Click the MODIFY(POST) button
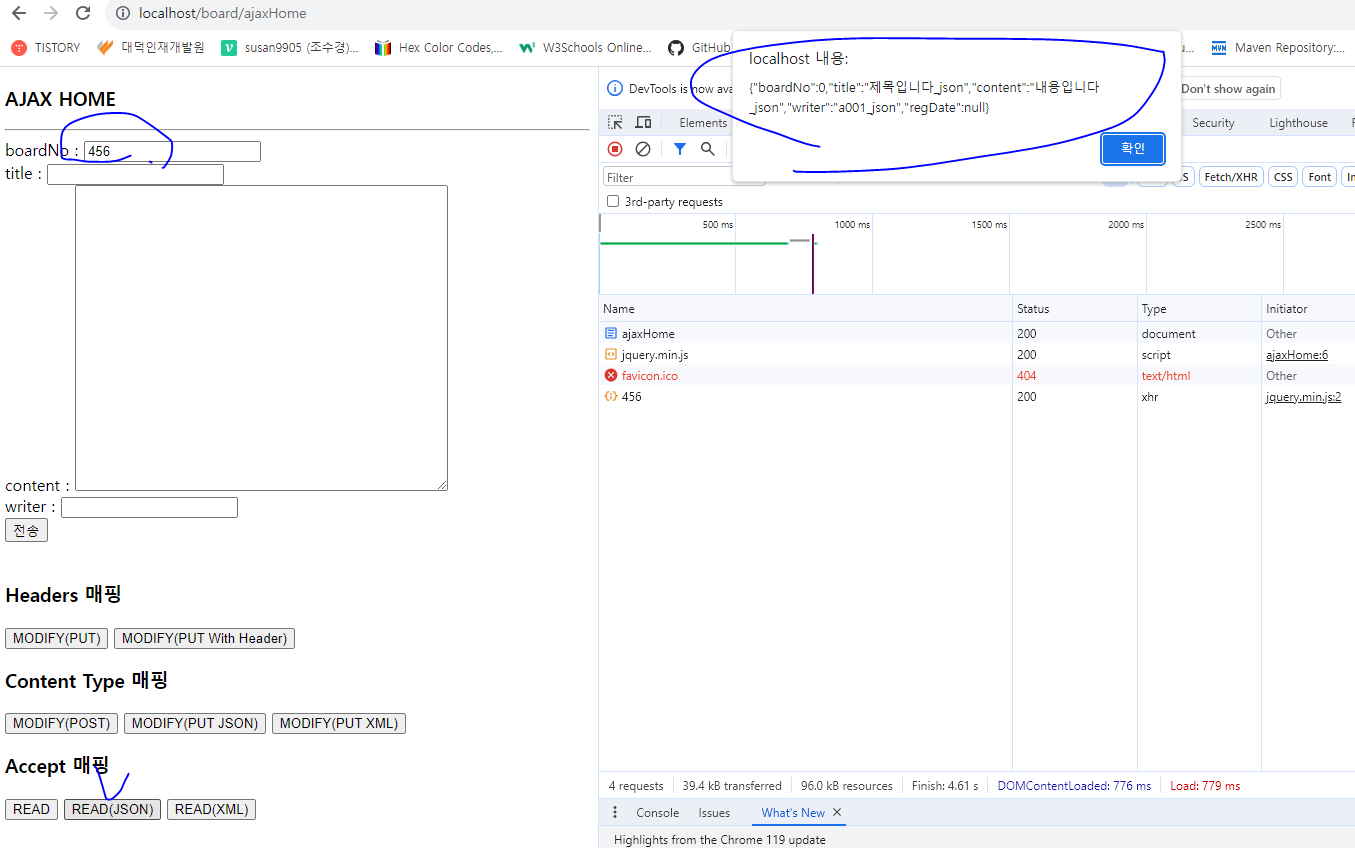This screenshot has height=848, width=1355. tap(62, 723)
